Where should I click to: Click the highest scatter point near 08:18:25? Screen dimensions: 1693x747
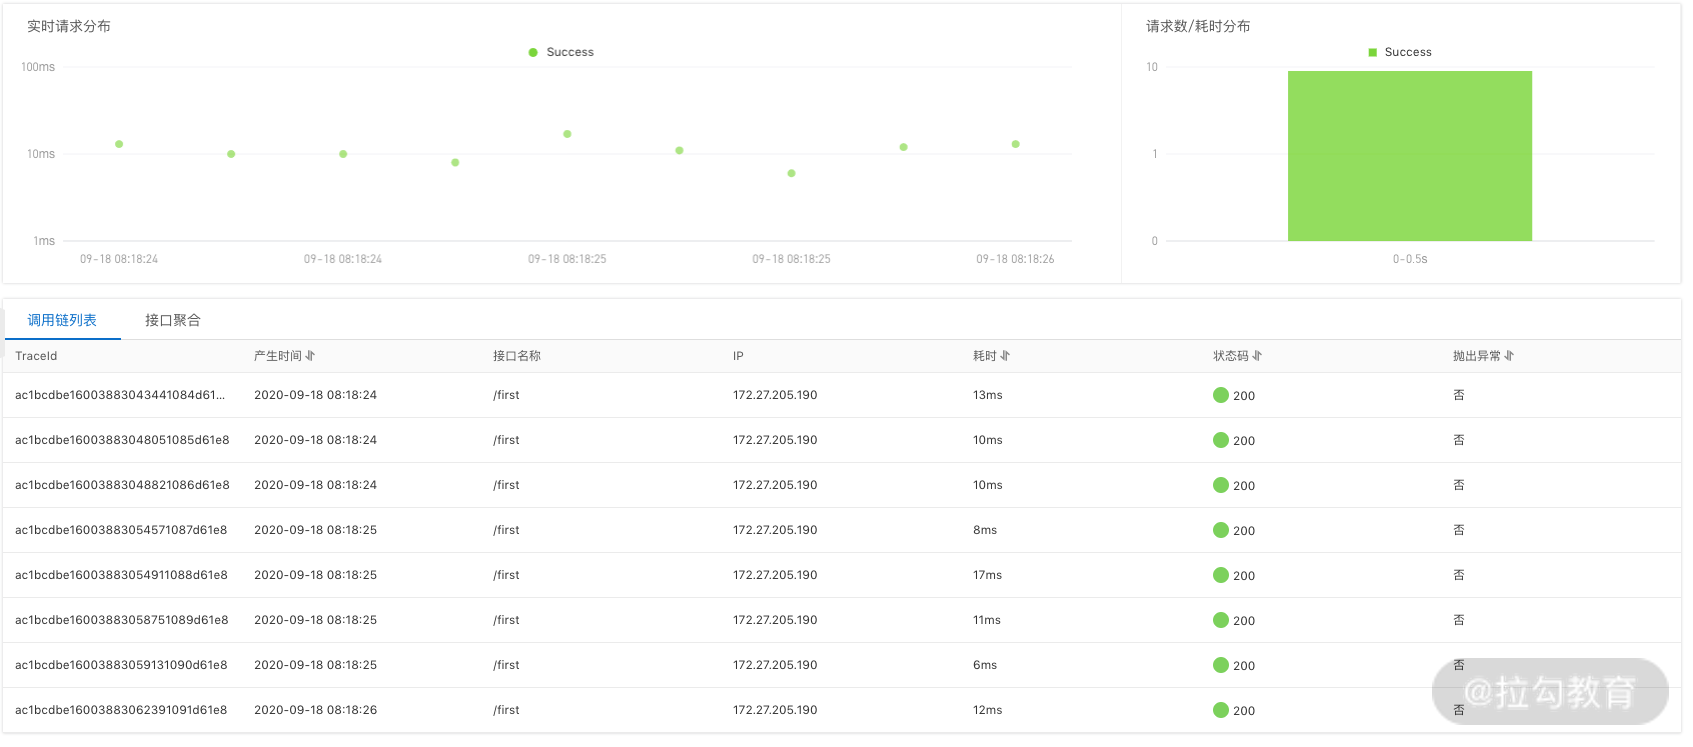point(567,134)
